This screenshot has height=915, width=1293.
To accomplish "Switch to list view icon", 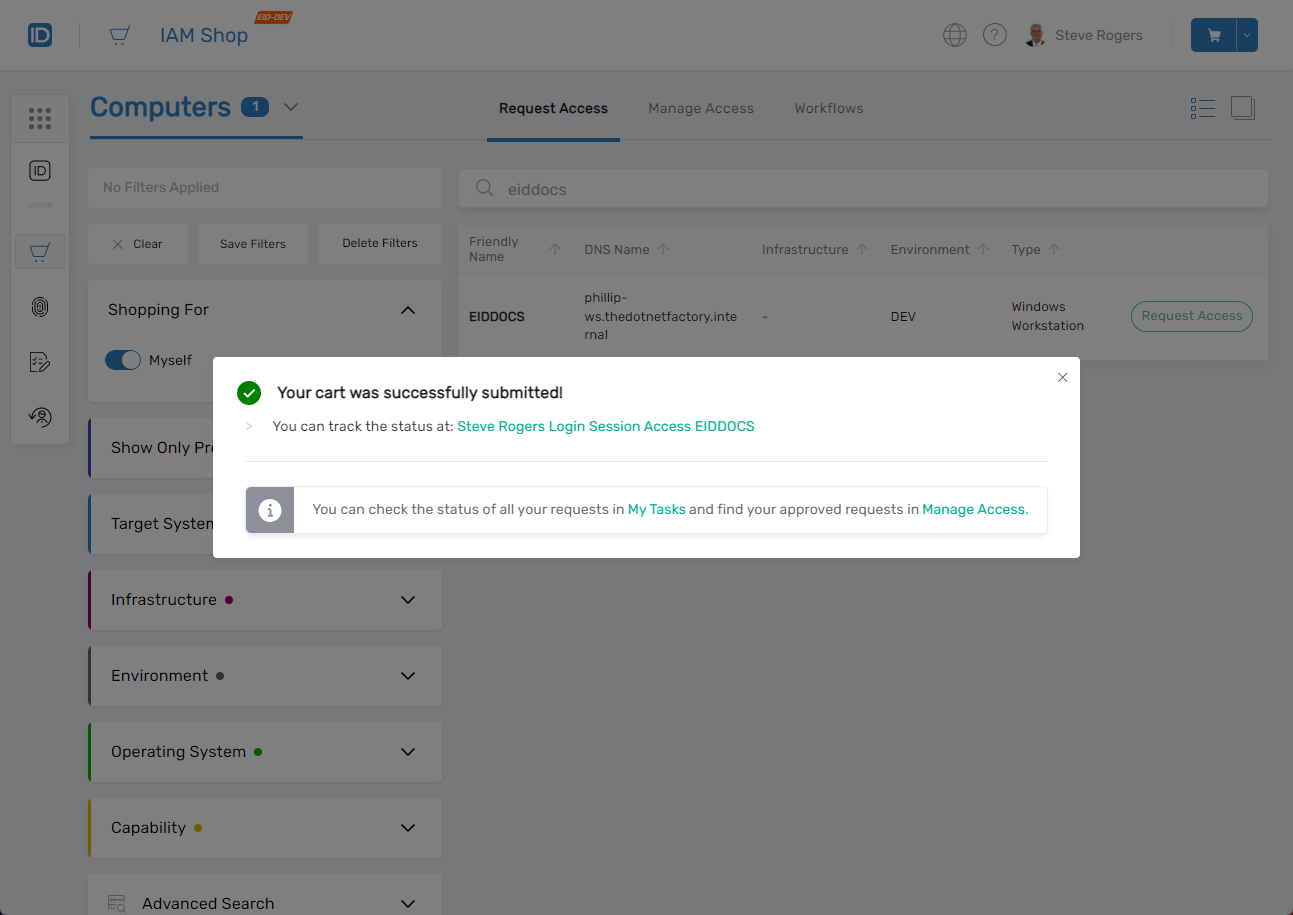I will click(1203, 108).
